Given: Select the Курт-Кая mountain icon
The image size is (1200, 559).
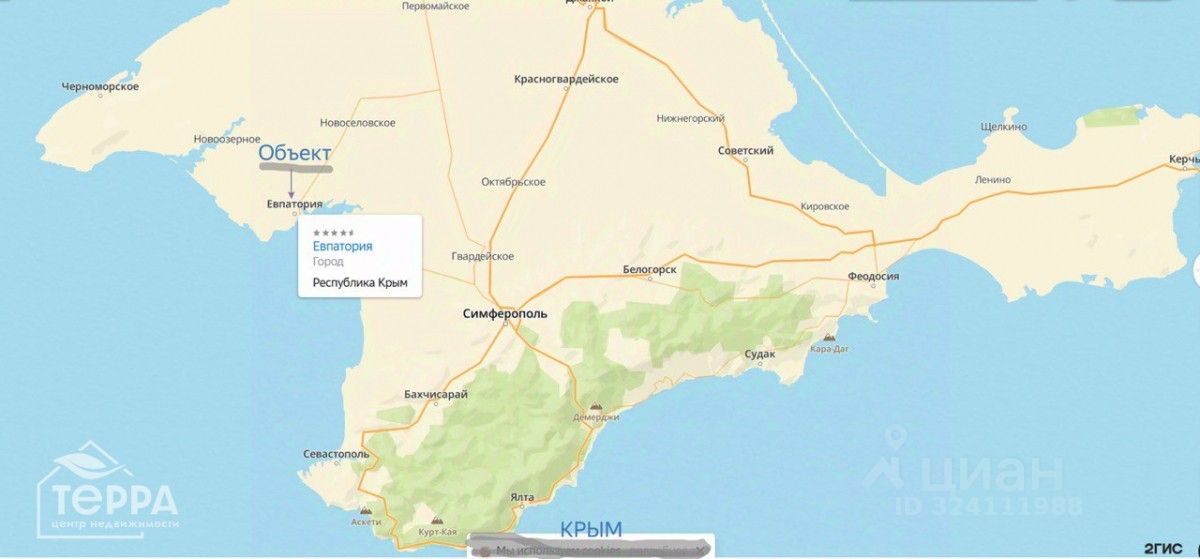Looking at the screenshot, I should pyautogui.click(x=437, y=521).
